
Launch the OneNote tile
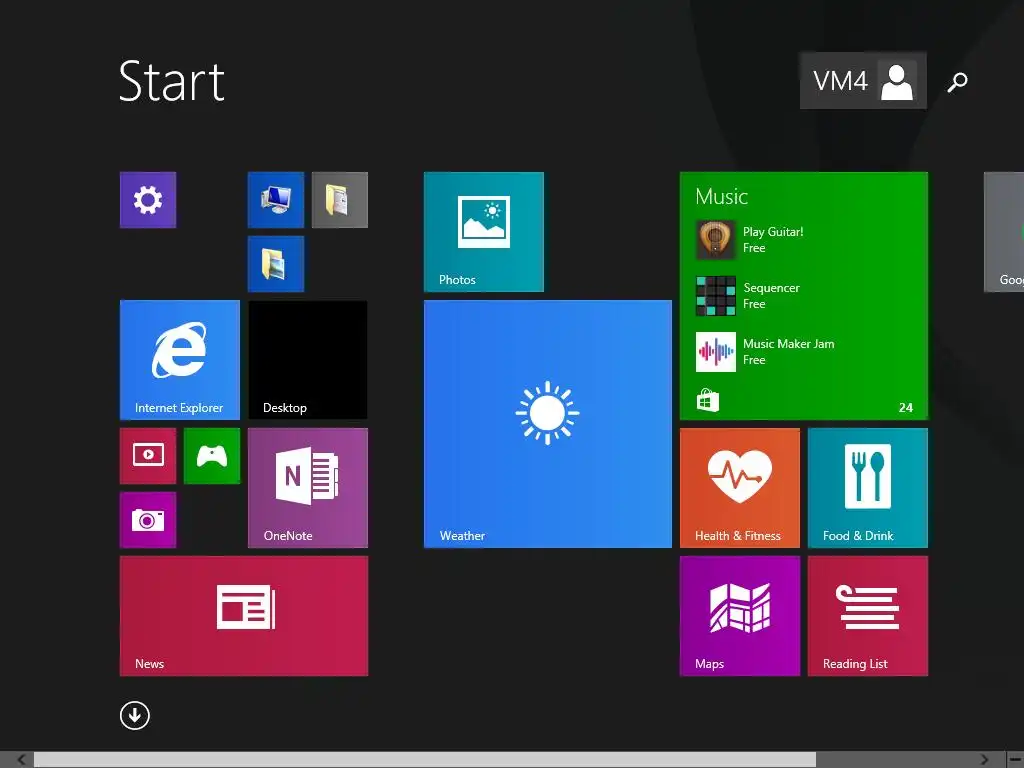308,488
